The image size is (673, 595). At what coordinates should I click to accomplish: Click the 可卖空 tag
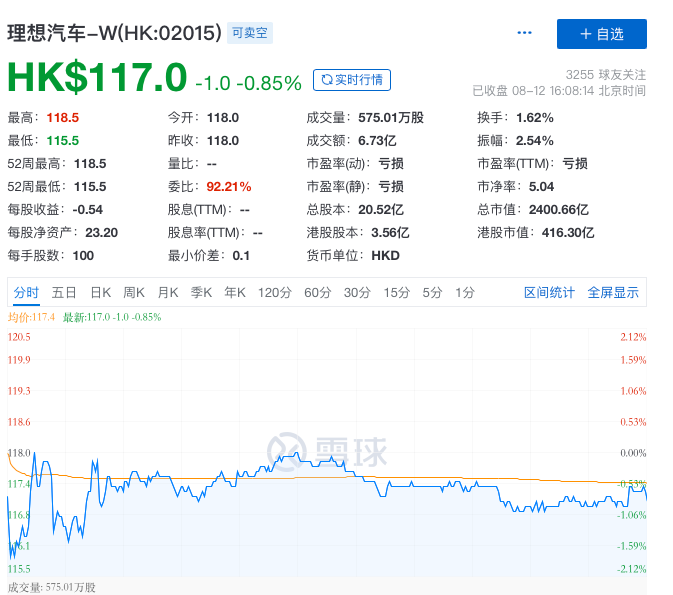tap(250, 33)
